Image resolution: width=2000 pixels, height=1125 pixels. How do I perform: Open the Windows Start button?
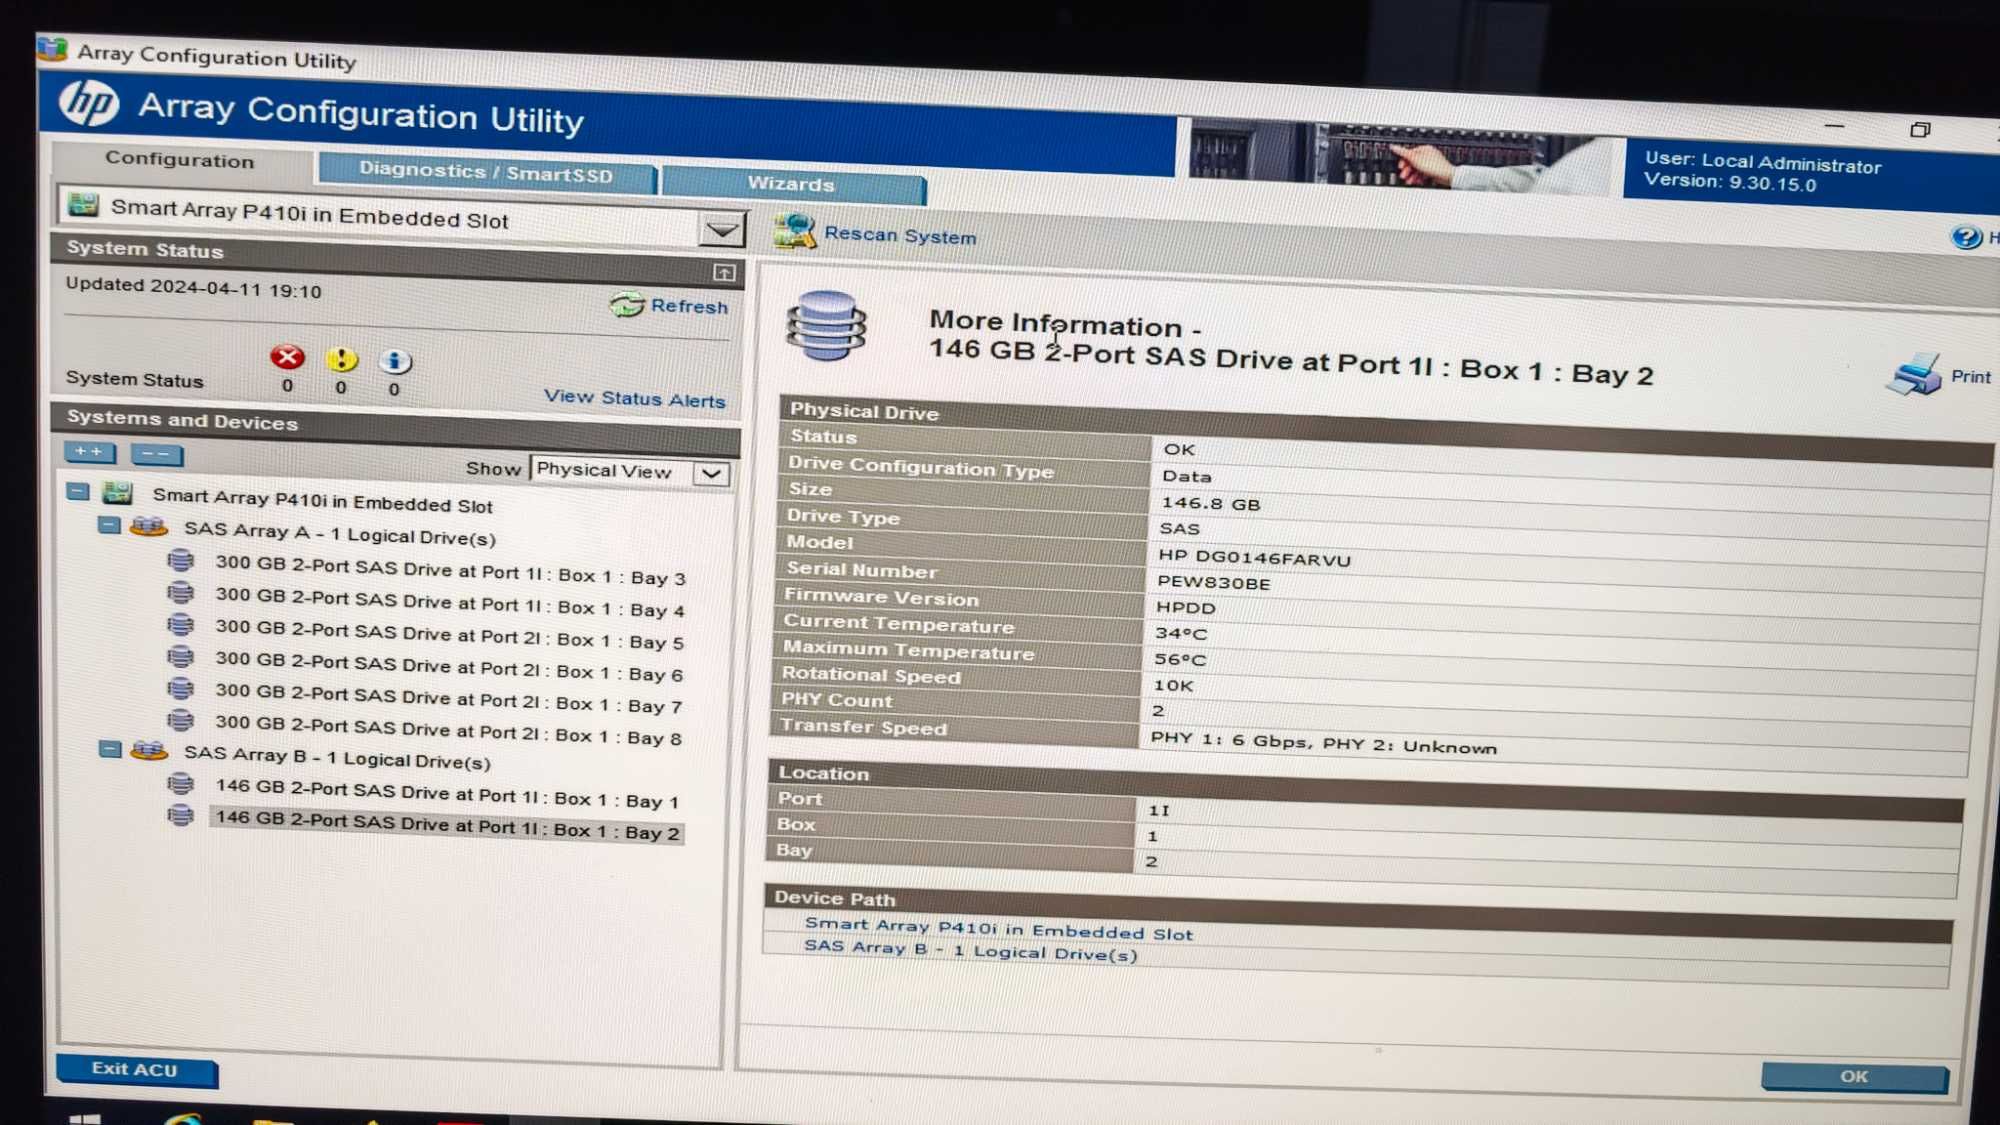click(x=85, y=1117)
